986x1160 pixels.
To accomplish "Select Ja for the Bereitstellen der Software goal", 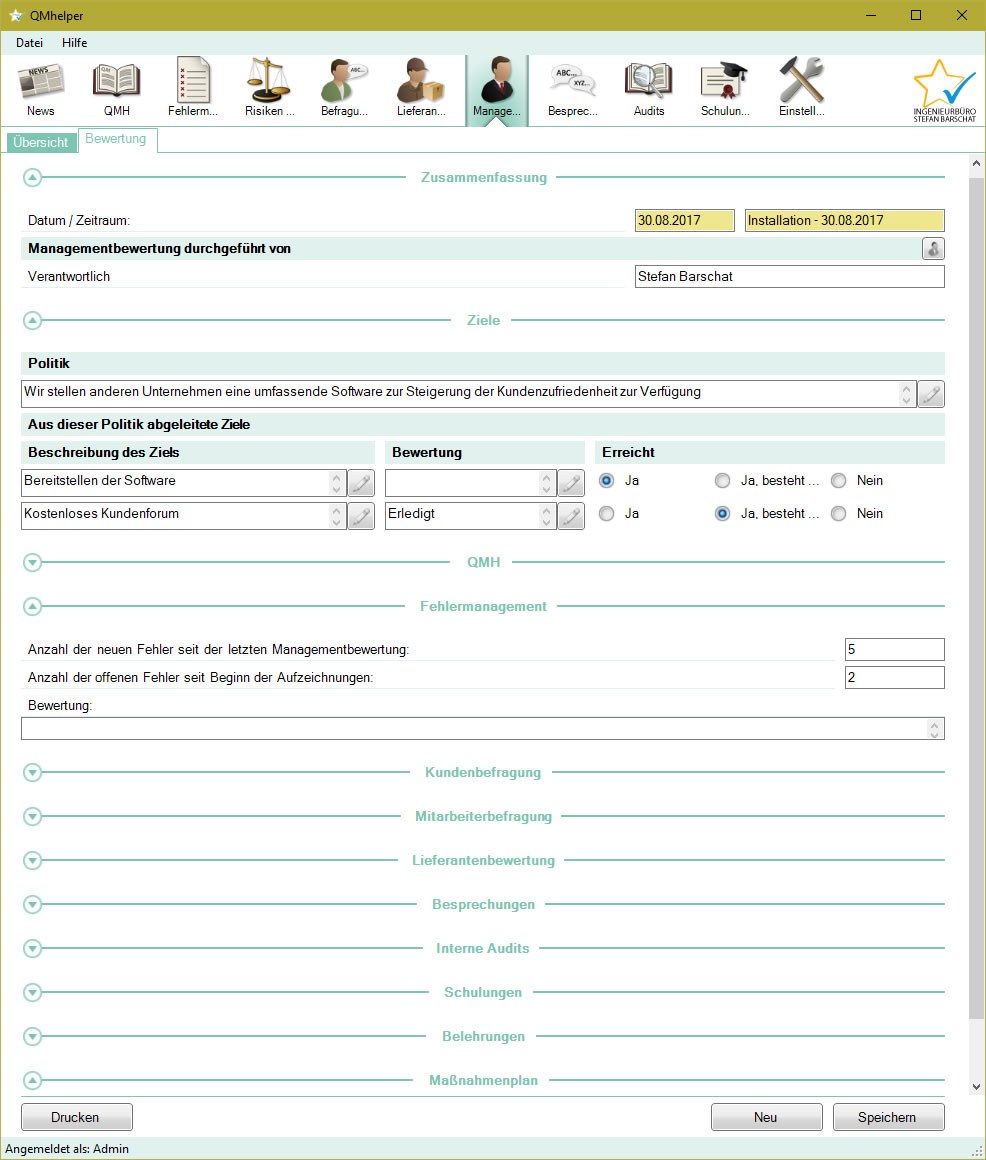I will tap(606, 480).
